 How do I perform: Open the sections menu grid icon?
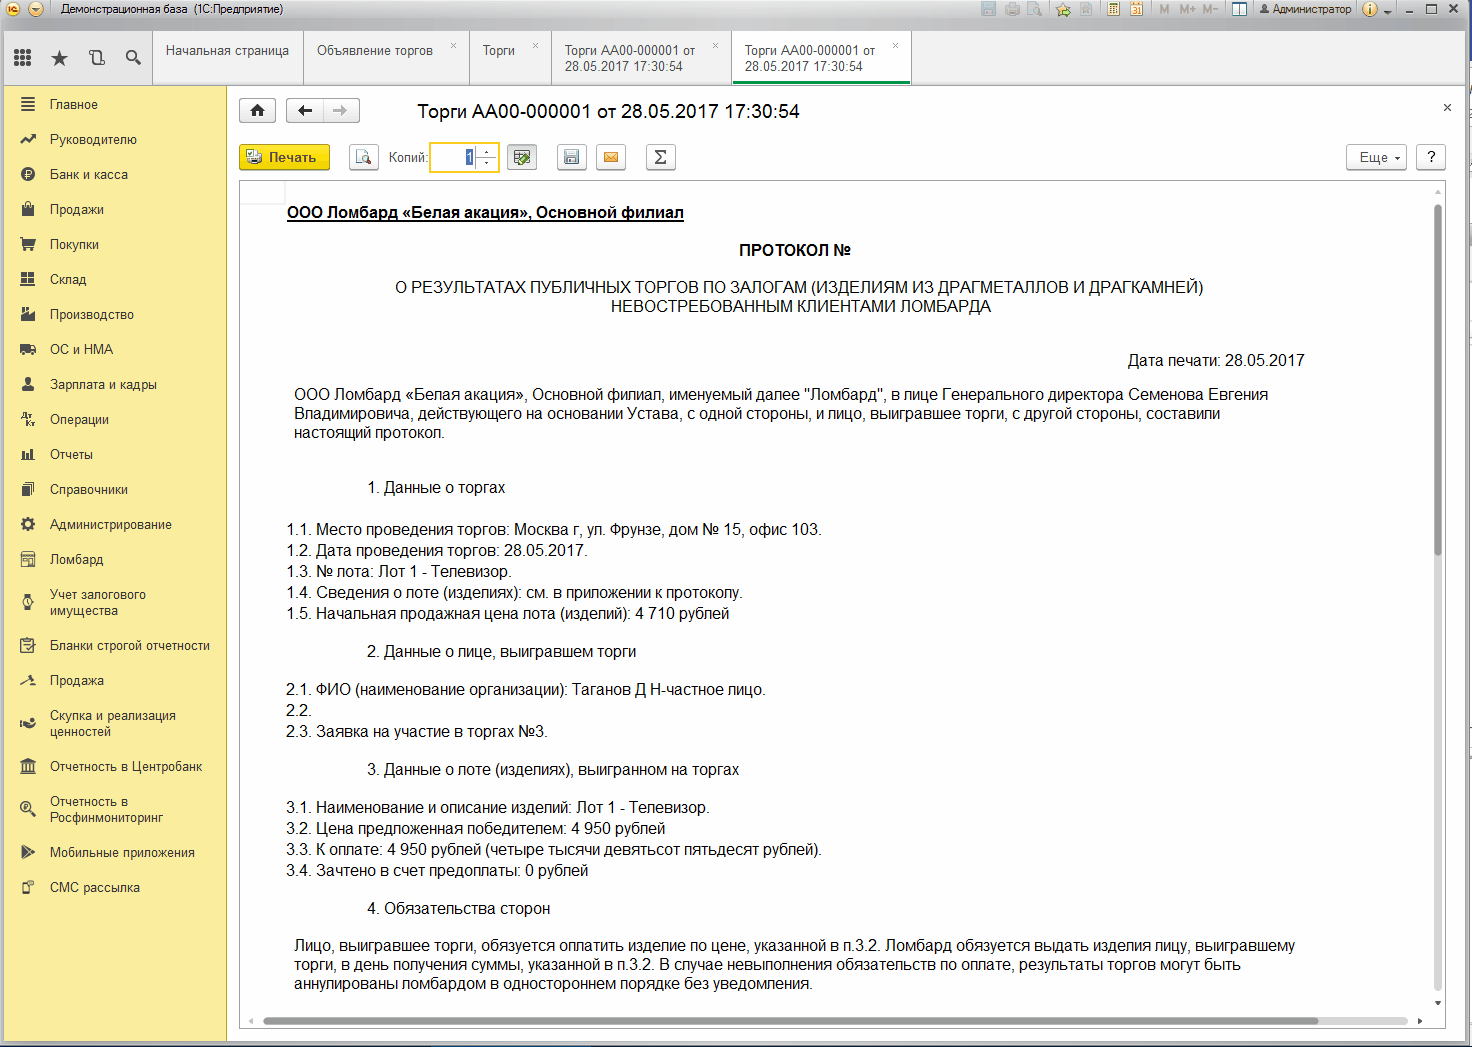pos(23,58)
